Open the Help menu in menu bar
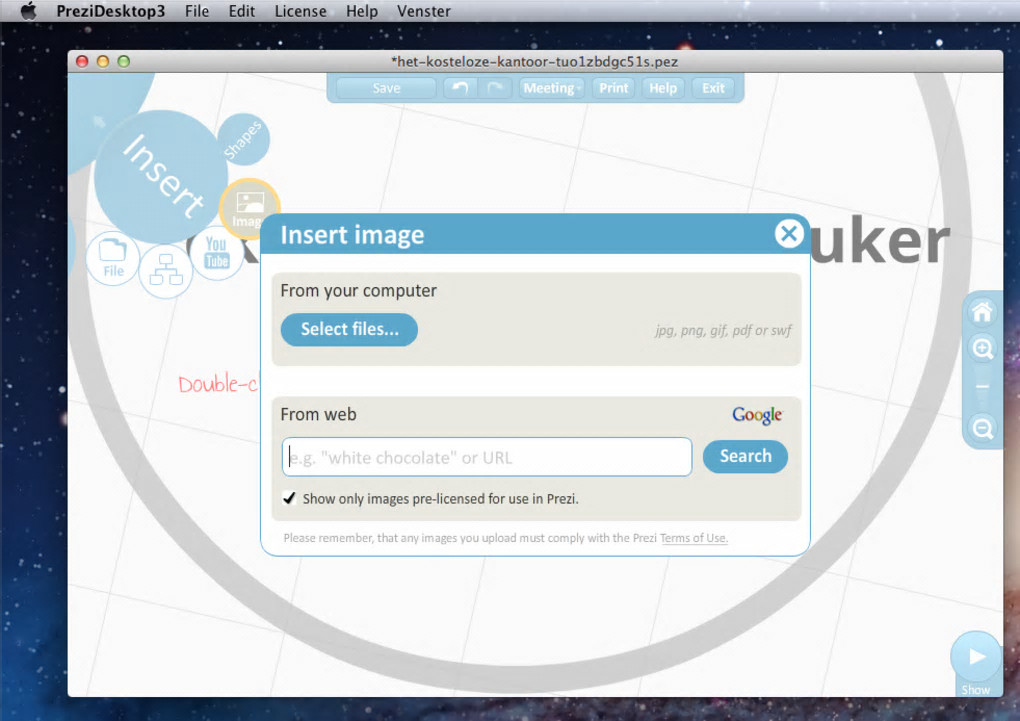 pos(362,11)
